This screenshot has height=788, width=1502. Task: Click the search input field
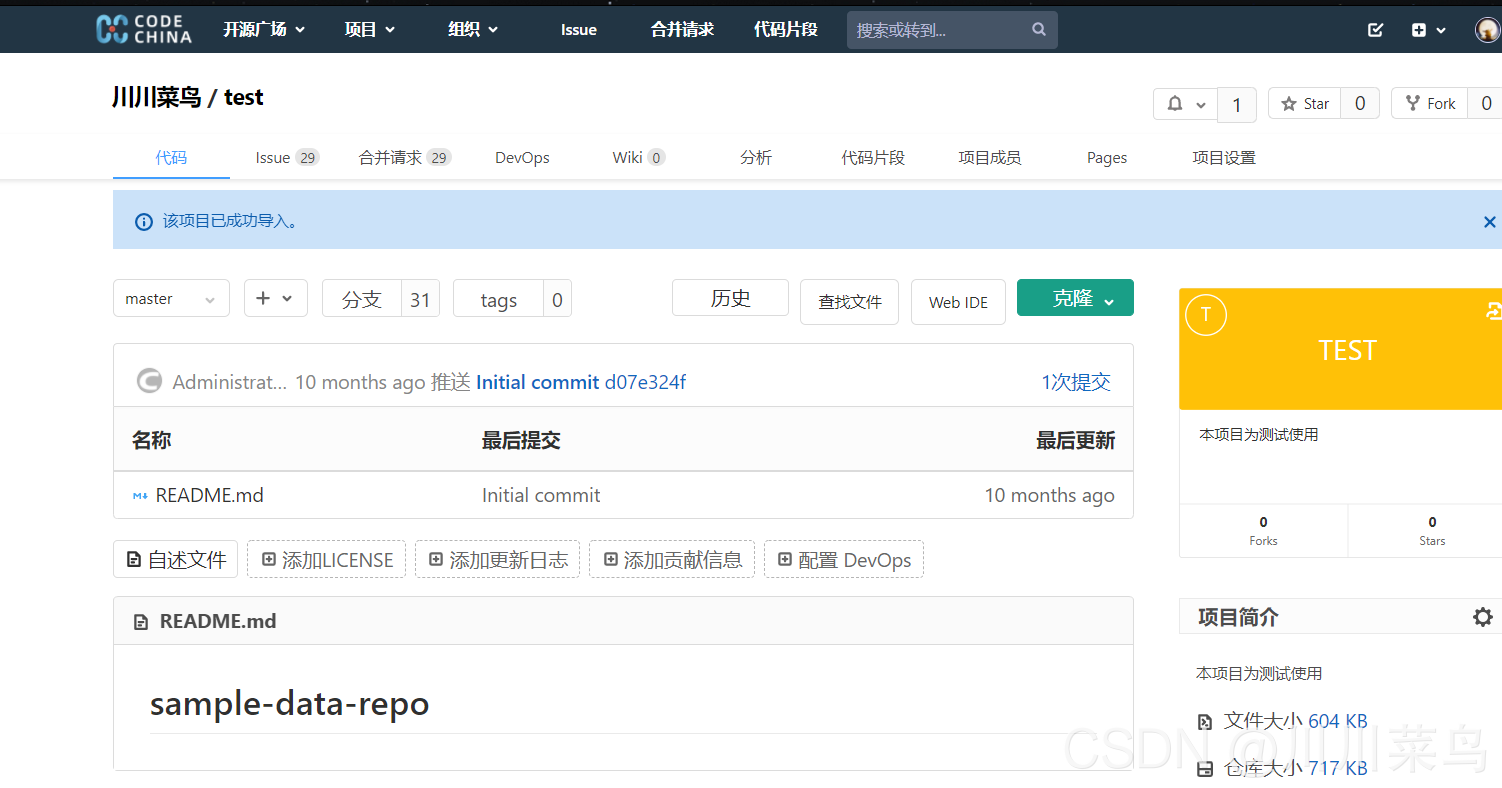(937, 30)
